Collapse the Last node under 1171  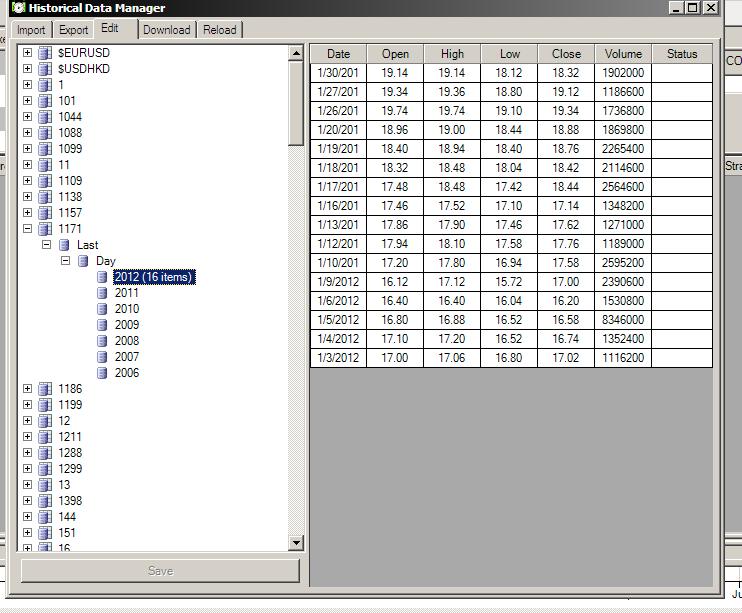pyautogui.click(x=46, y=245)
